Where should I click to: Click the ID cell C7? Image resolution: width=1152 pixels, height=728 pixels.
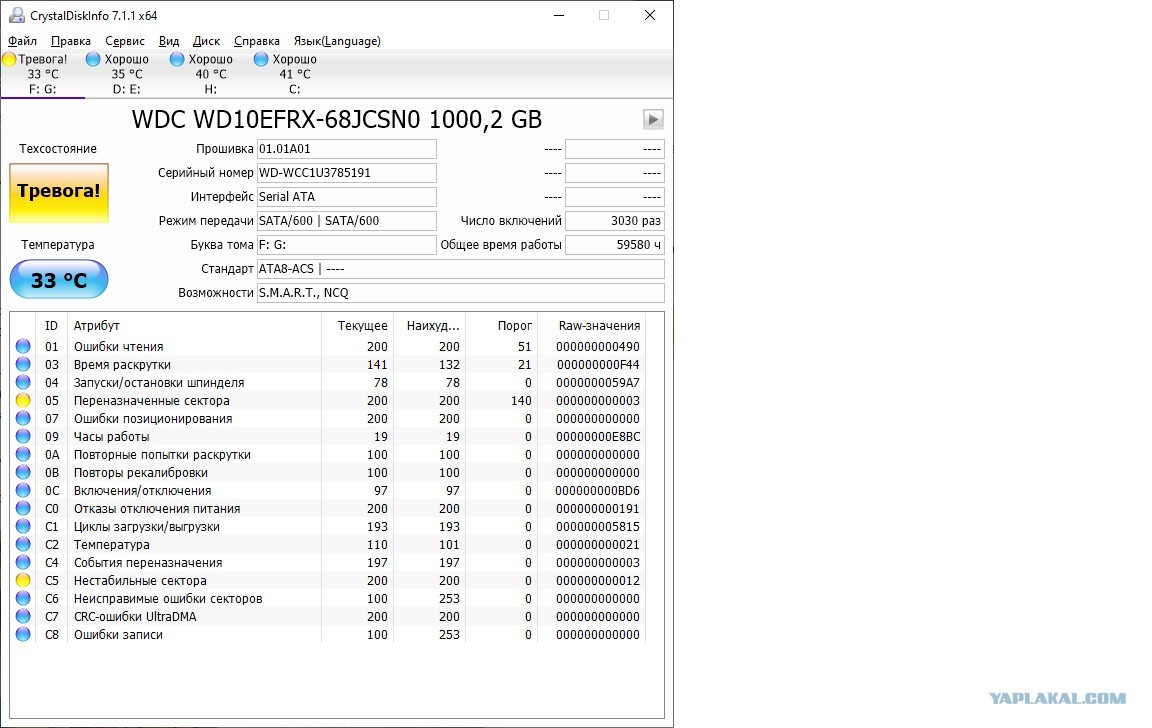coord(51,616)
